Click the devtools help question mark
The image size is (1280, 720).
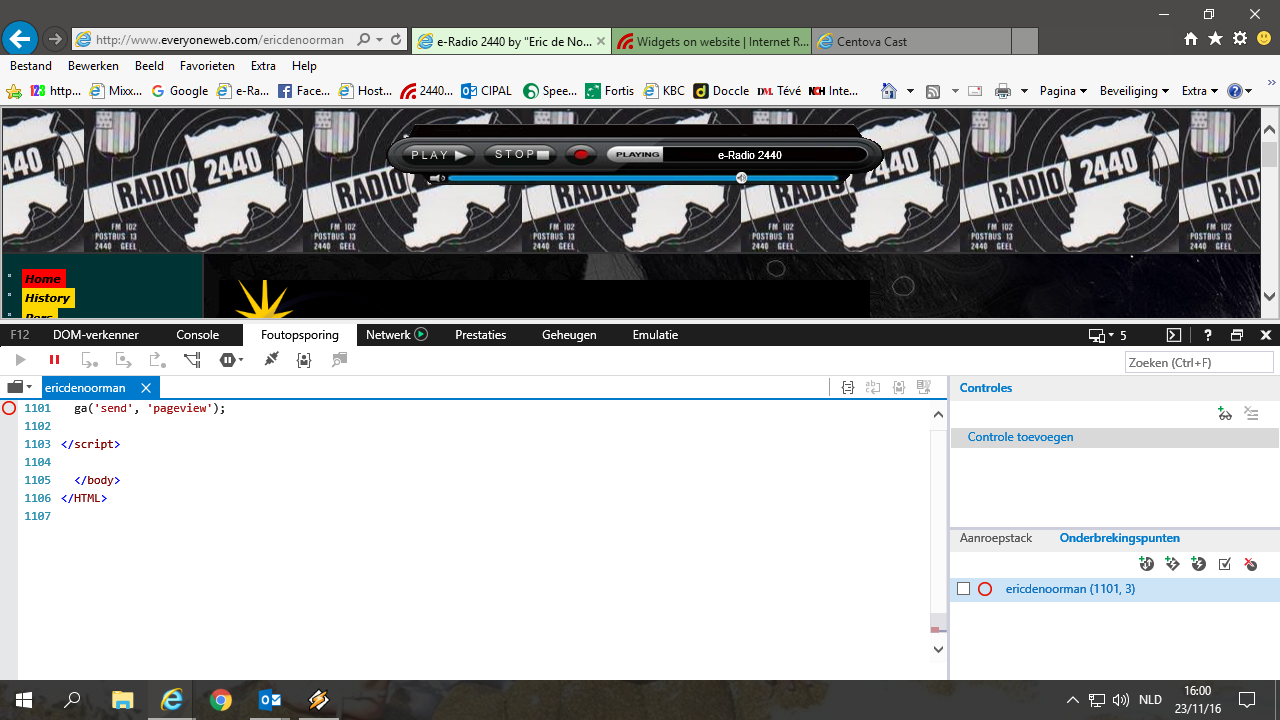click(1208, 335)
